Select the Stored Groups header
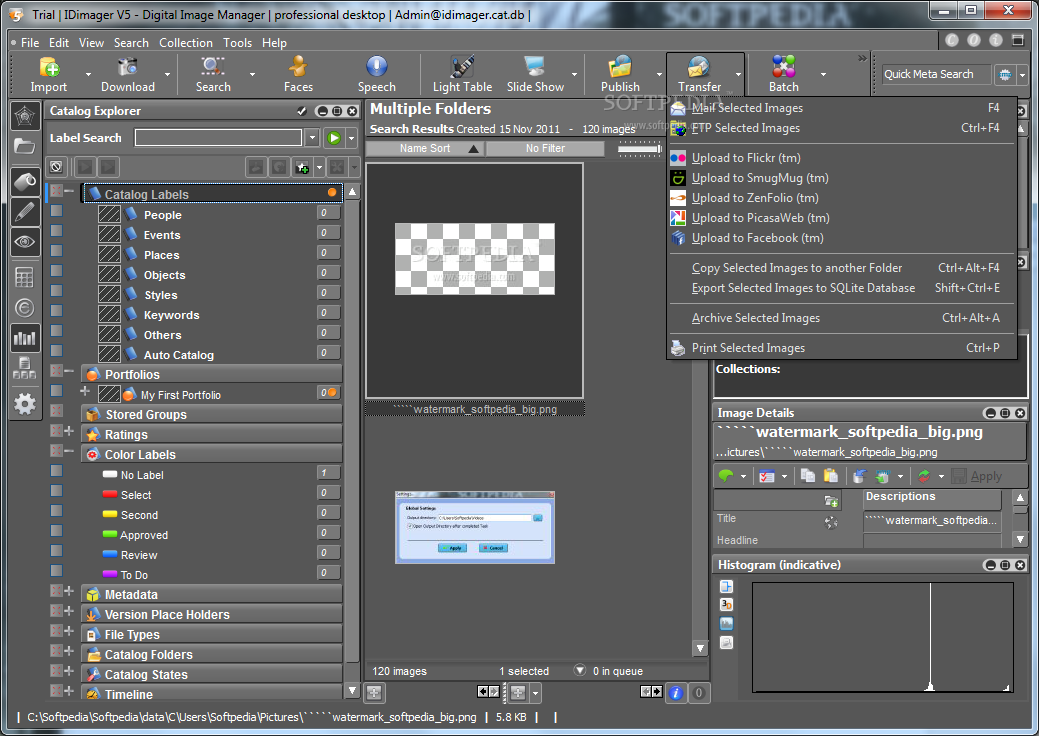Screen dimensions: 1039x736 212,415
